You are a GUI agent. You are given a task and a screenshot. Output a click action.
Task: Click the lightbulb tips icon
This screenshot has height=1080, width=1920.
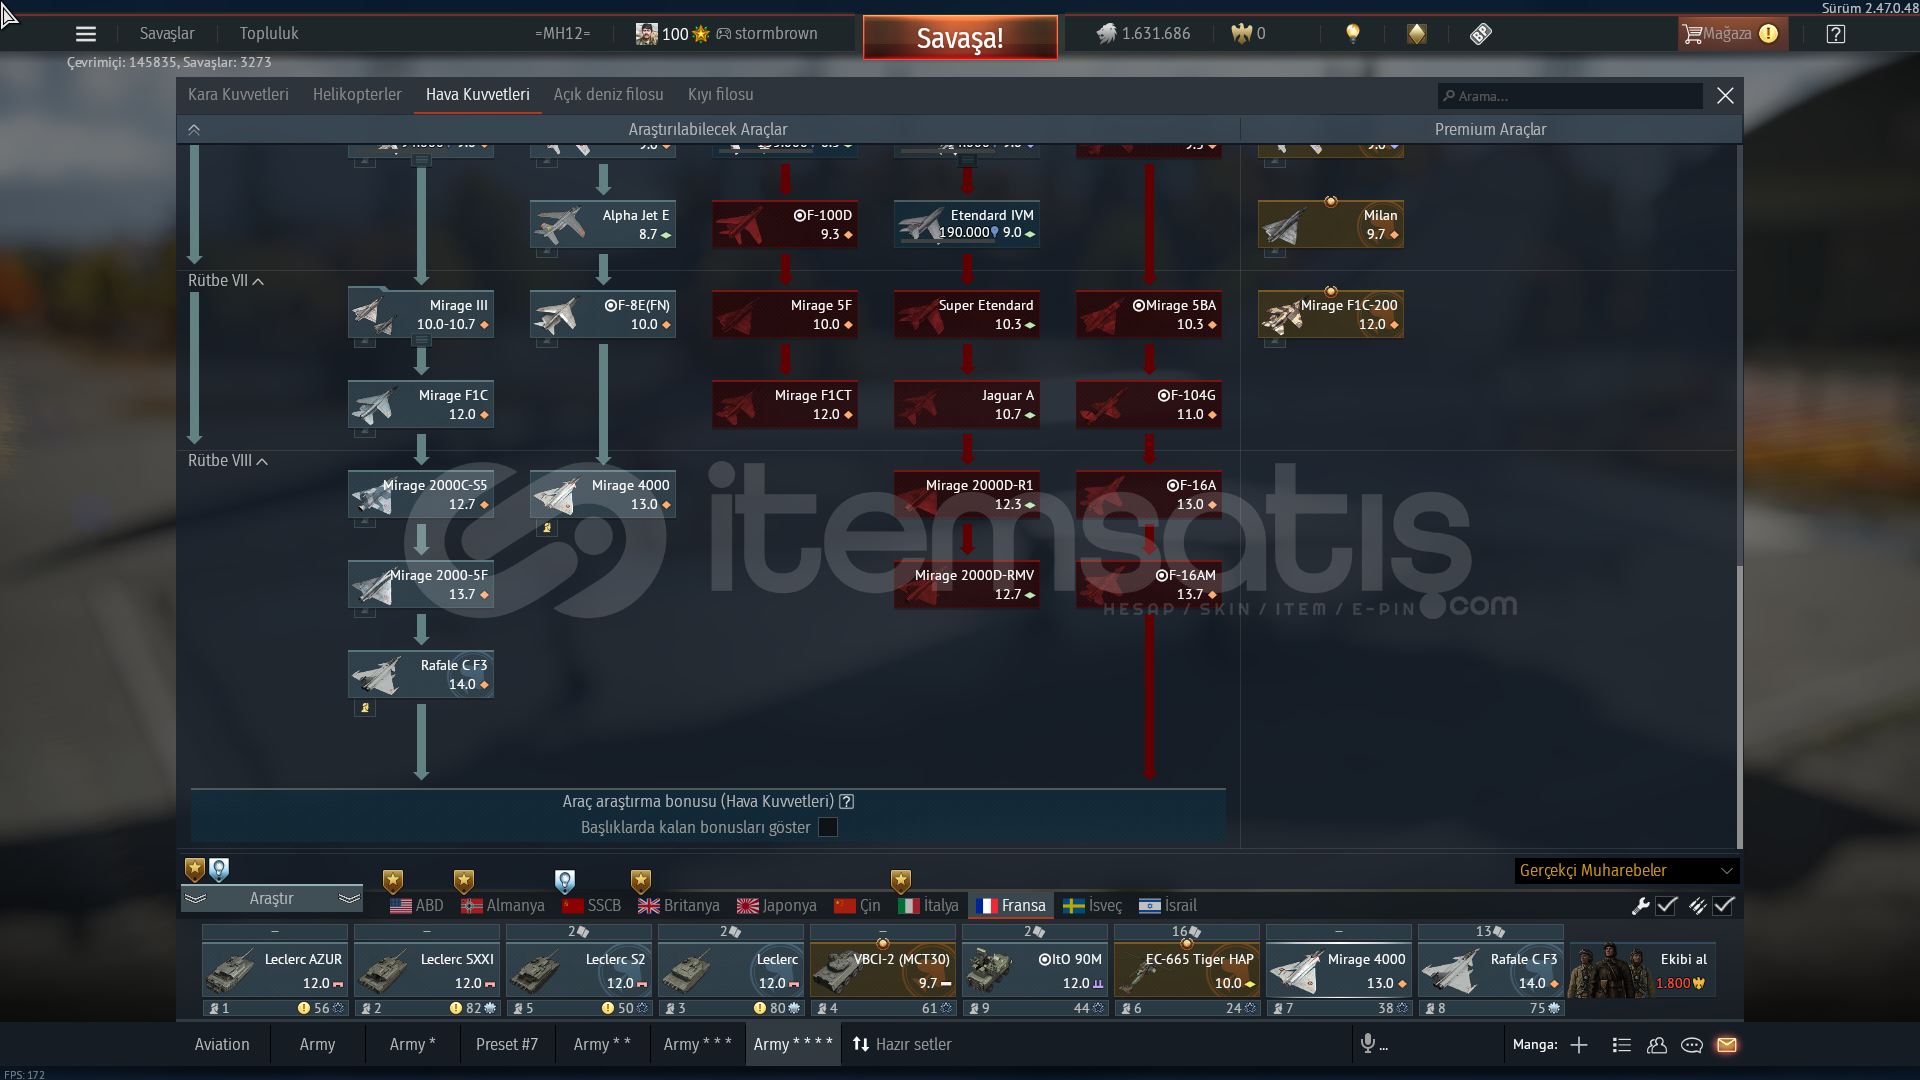[x=1353, y=34]
